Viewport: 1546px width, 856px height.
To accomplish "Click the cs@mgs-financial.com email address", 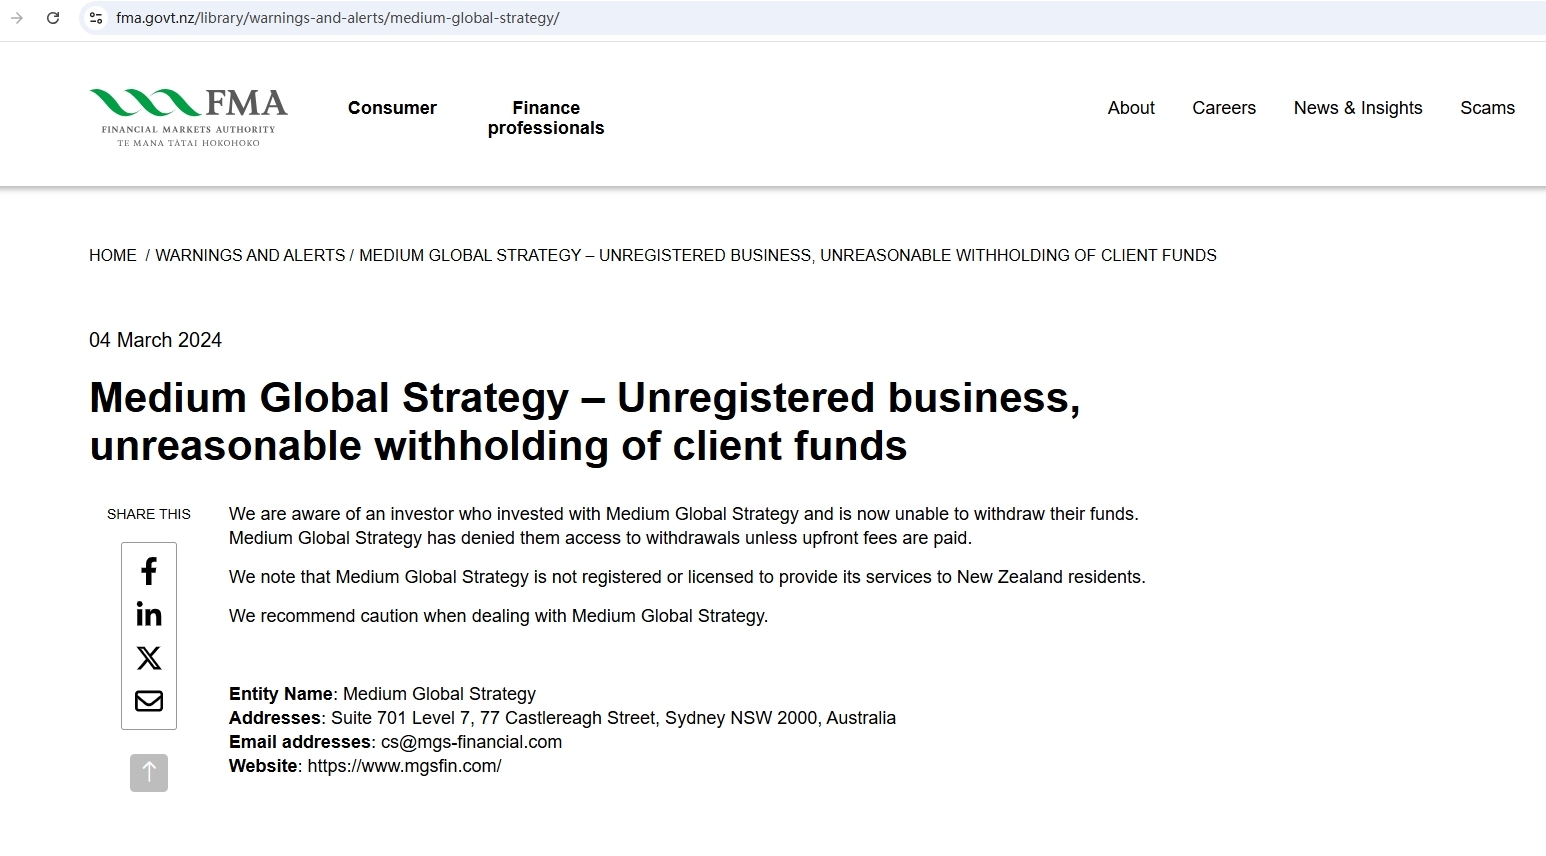I will pyautogui.click(x=471, y=742).
